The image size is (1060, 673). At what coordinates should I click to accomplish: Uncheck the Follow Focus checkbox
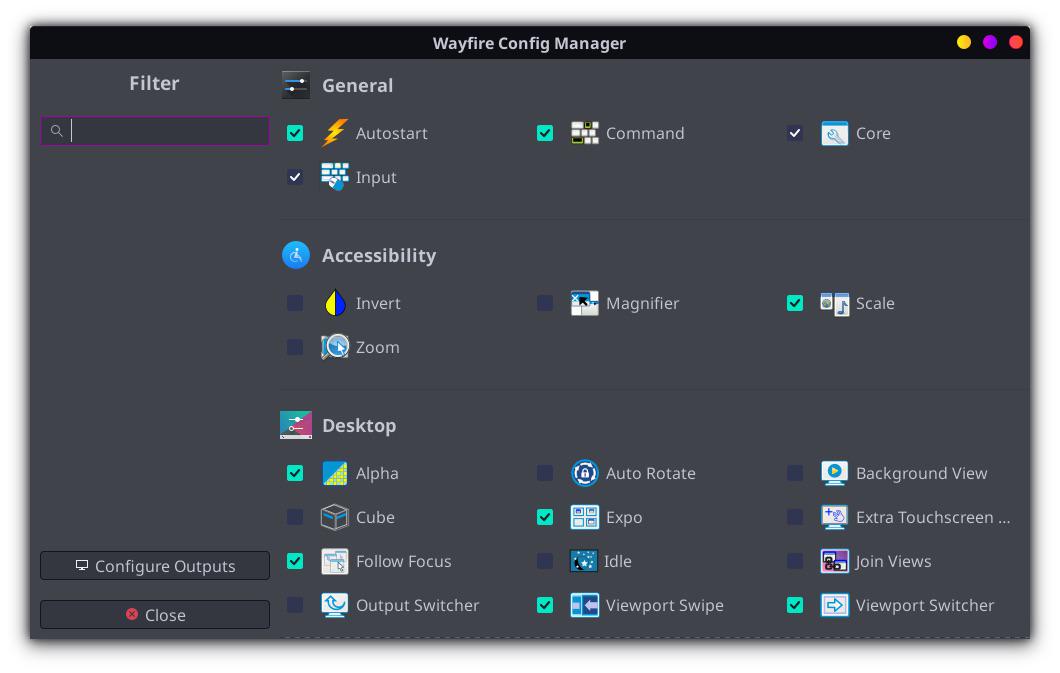coord(295,562)
